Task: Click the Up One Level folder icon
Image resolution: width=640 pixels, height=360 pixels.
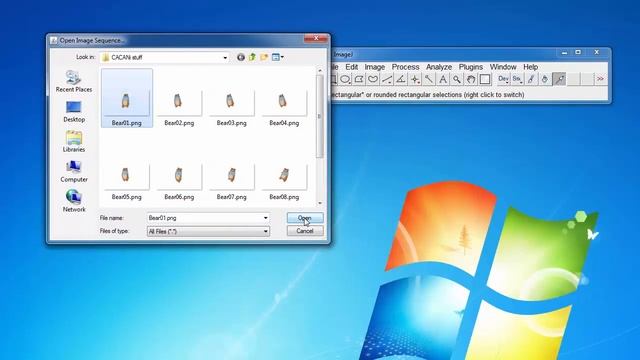Action: [x=252, y=57]
